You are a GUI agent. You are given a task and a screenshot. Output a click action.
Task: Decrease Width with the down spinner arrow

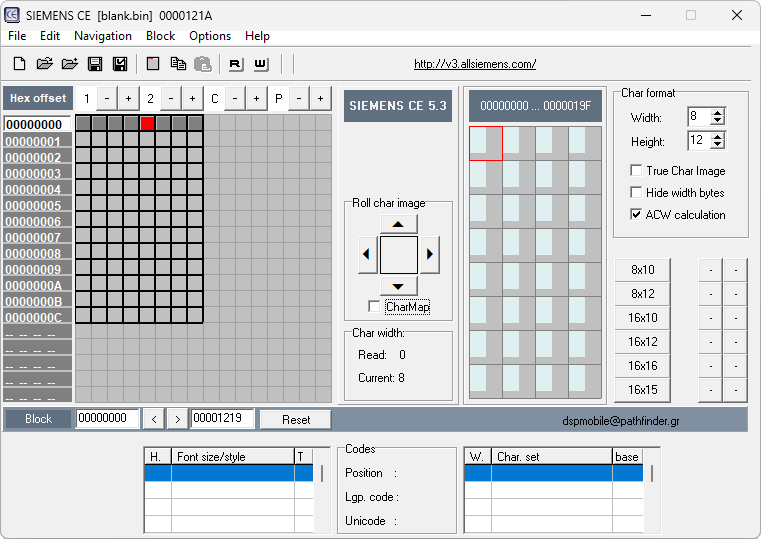point(717,121)
